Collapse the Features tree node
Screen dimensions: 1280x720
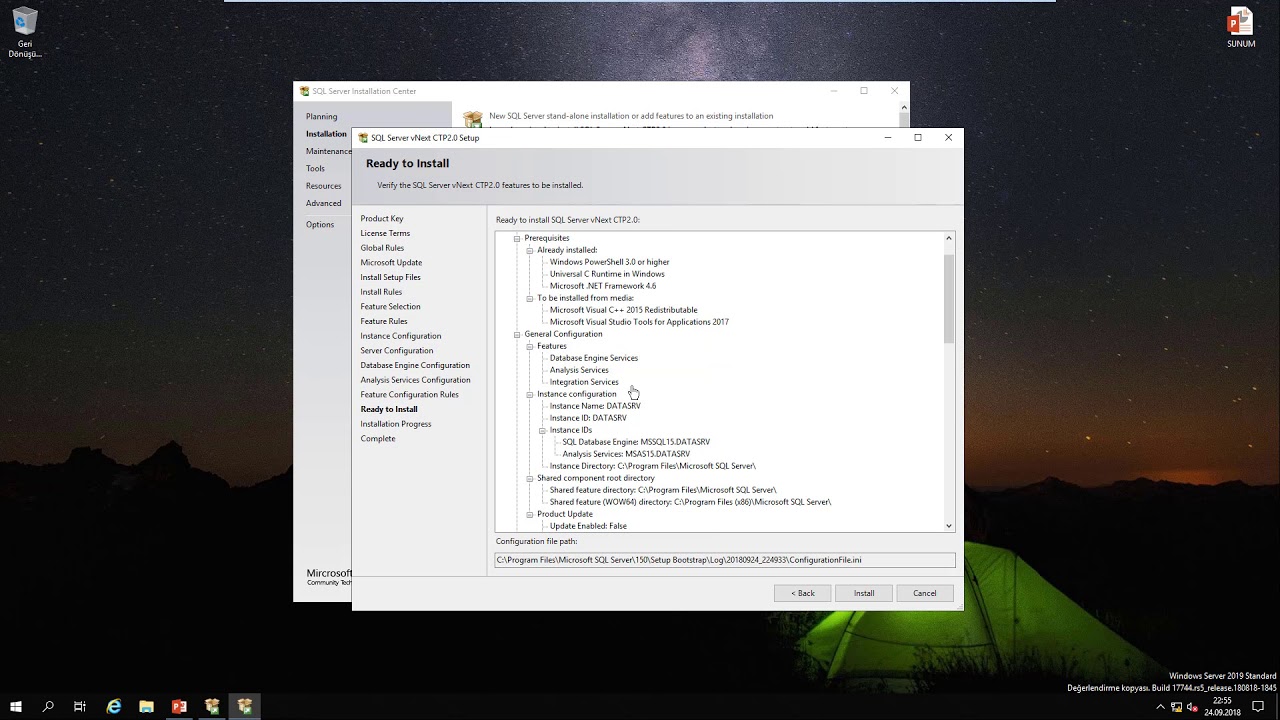pos(530,346)
